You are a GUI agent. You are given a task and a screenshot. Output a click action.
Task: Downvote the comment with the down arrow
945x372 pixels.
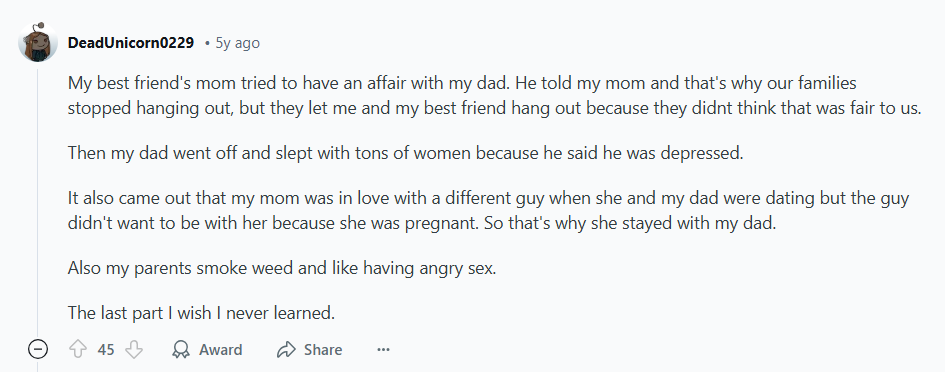coord(133,350)
